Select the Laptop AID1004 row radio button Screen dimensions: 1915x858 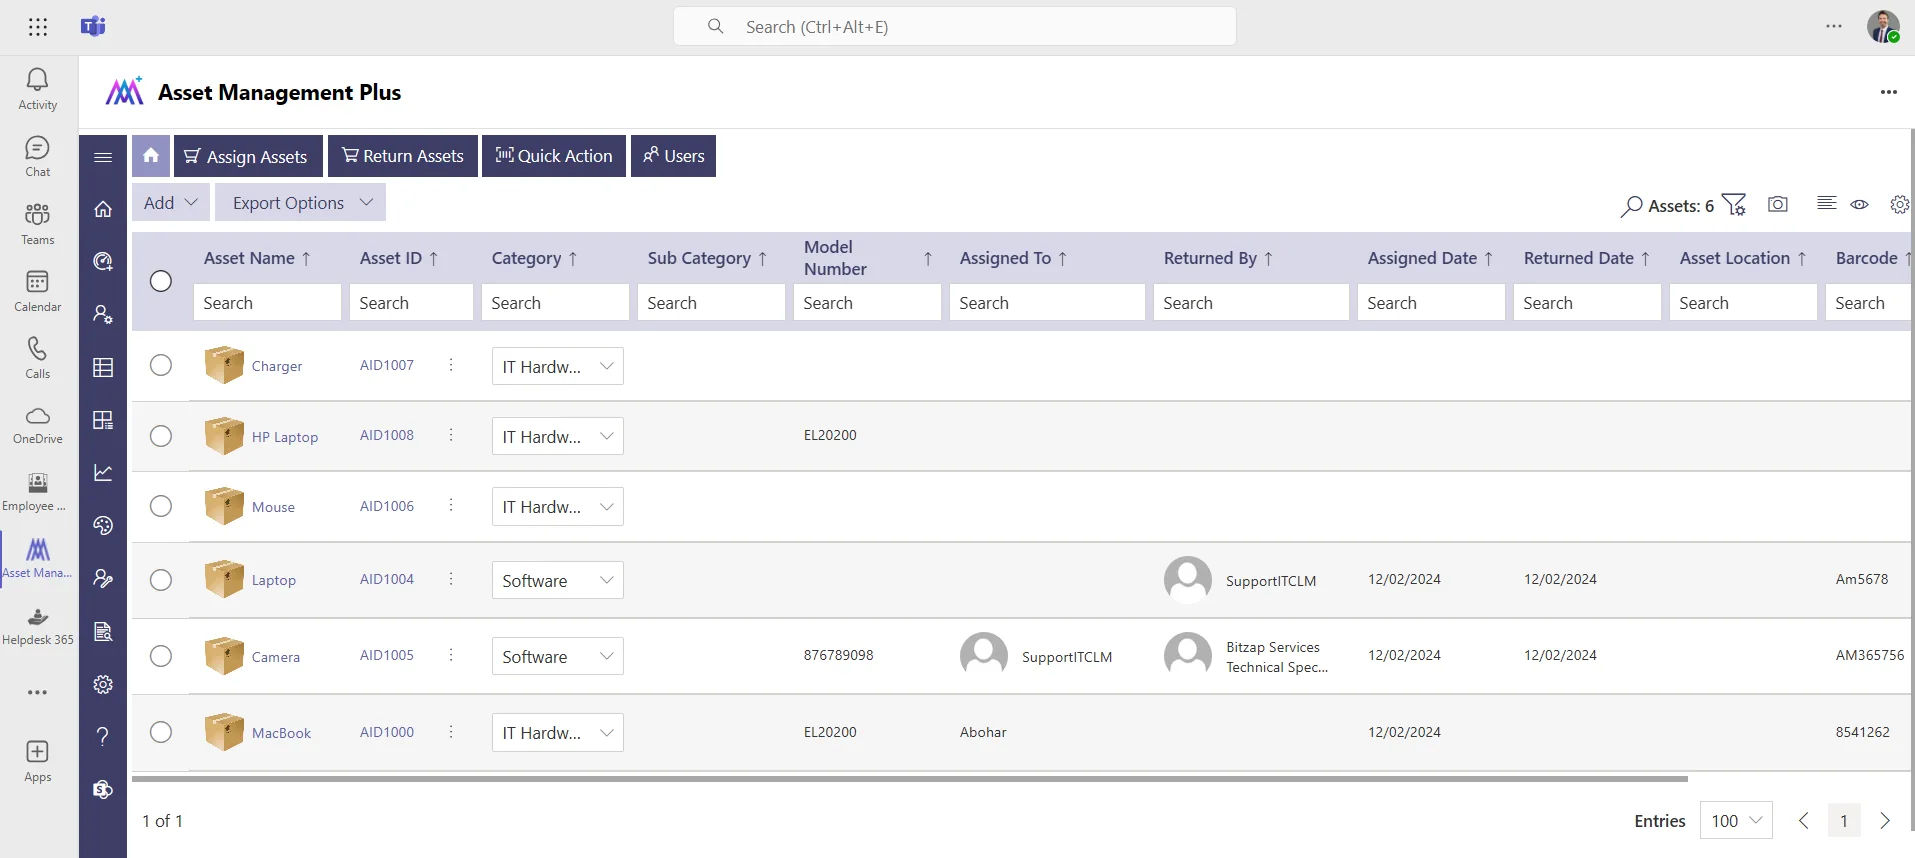click(x=161, y=580)
